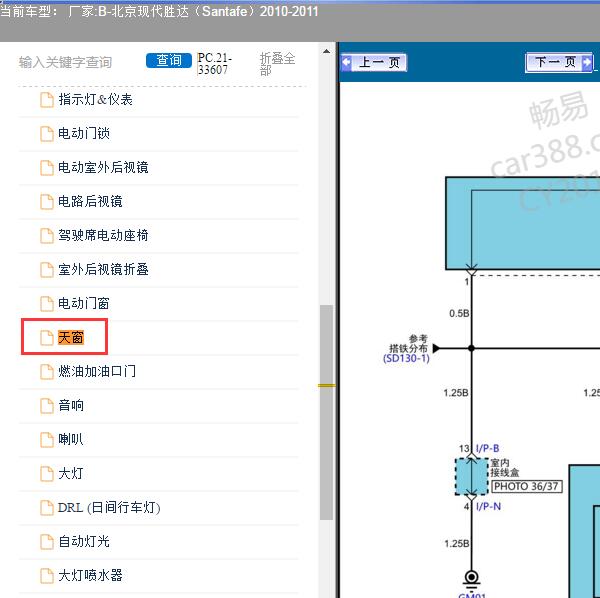600x598 pixels.
Task: Click the document icon beside 电动门锁
Action: pyautogui.click(x=46, y=134)
